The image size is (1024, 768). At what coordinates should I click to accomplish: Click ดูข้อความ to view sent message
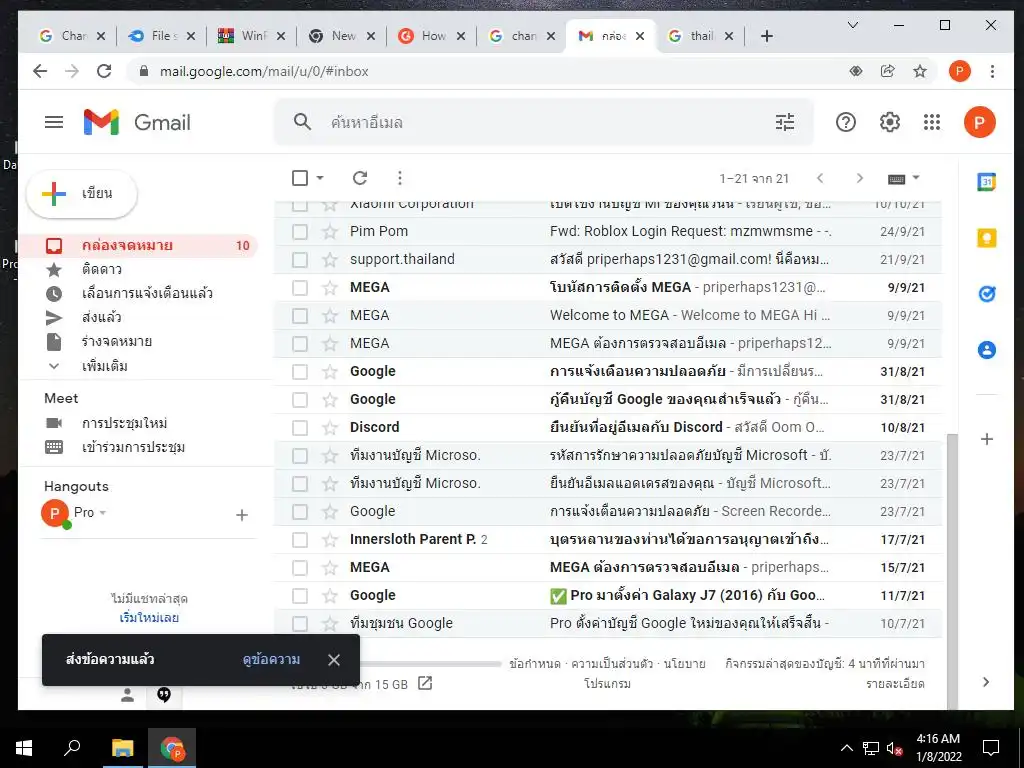271,660
